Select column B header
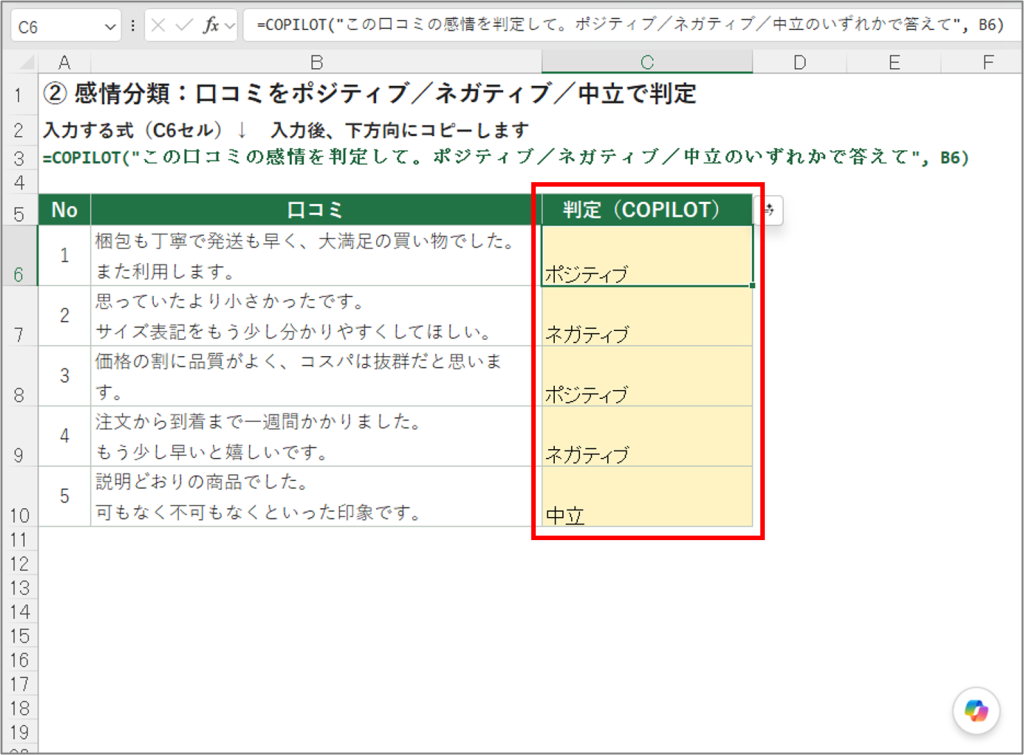This screenshot has width=1024, height=755. 316,62
